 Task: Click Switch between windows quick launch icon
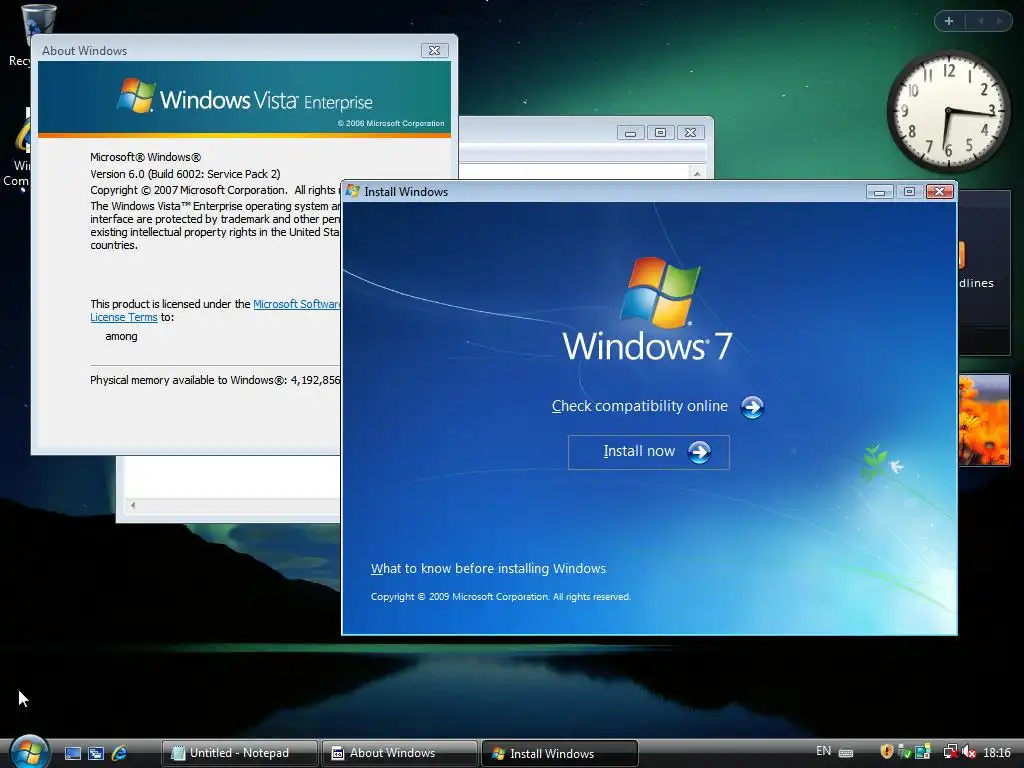pyautogui.click(x=96, y=753)
